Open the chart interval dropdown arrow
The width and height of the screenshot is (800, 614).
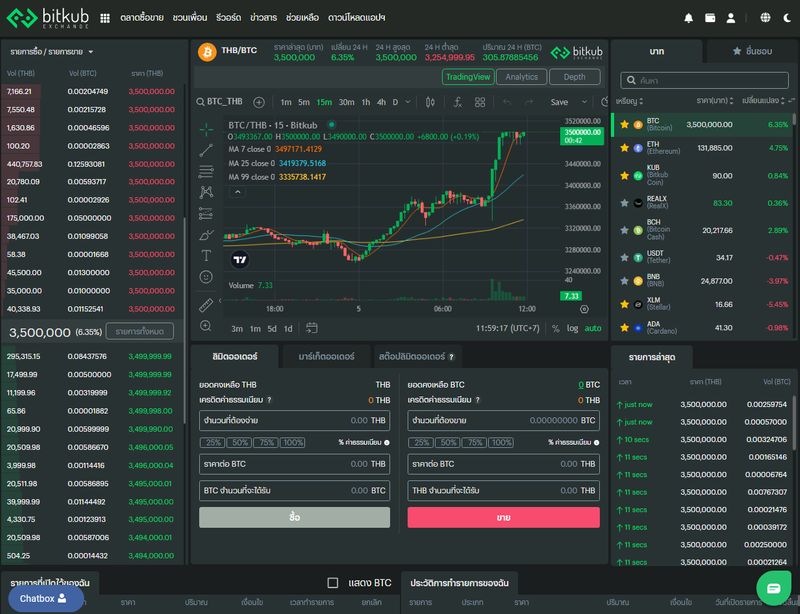pyautogui.click(x=409, y=102)
